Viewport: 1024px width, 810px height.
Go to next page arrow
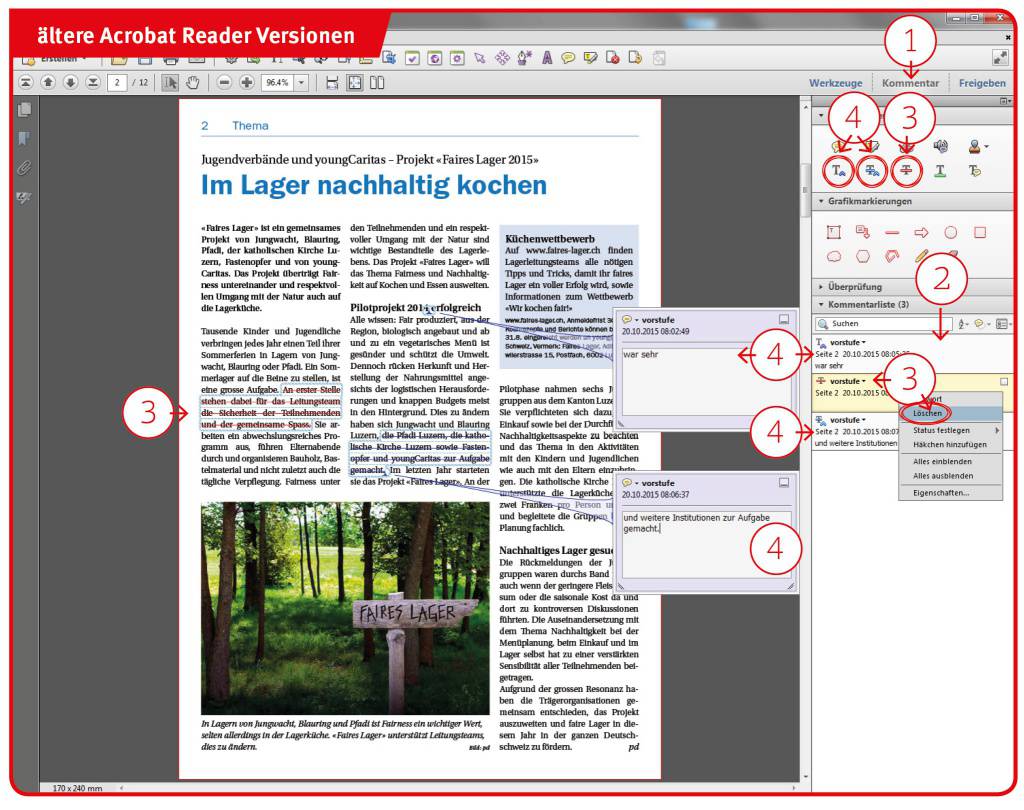(x=71, y=82)
